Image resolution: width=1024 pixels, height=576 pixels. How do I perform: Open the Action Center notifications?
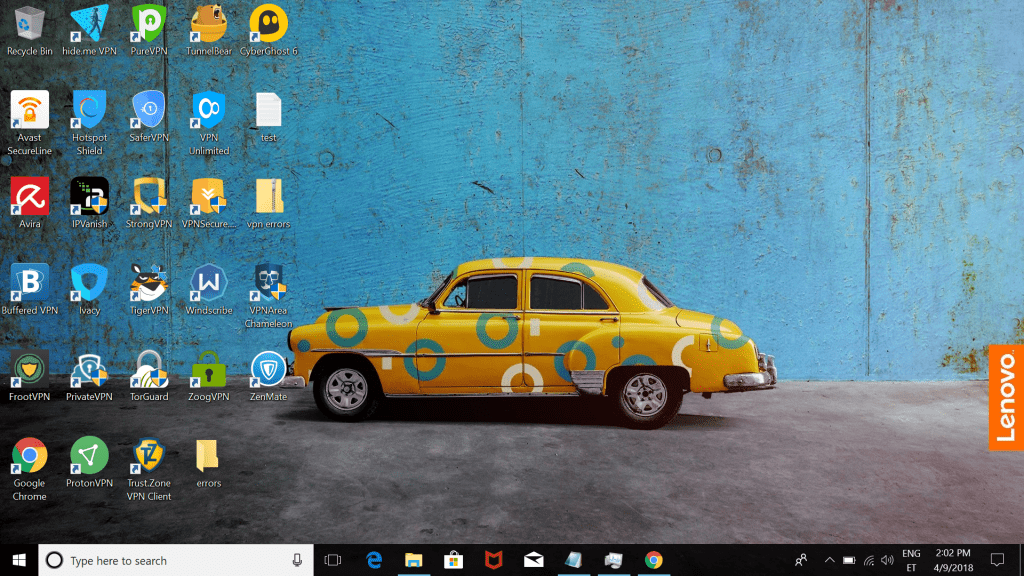pos(997,560)
